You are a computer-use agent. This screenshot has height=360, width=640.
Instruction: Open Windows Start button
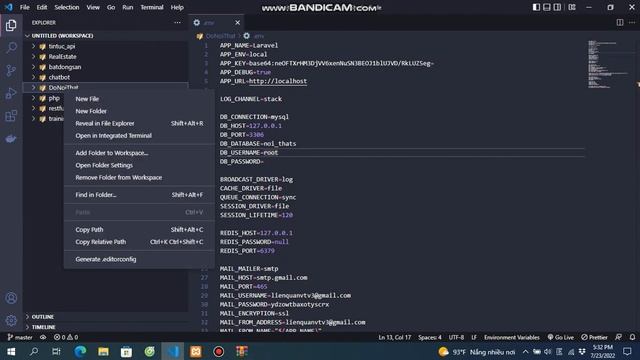click(11, 351)
